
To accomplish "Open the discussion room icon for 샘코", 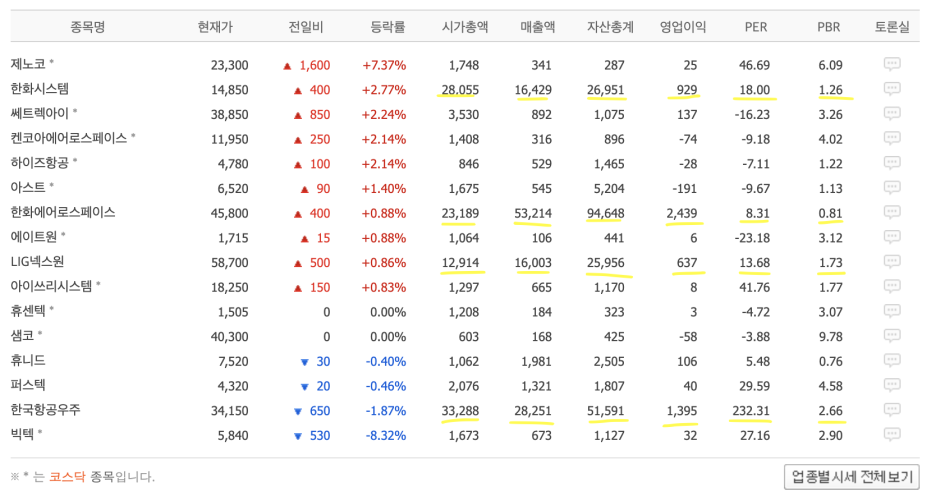I will point(892,336).
